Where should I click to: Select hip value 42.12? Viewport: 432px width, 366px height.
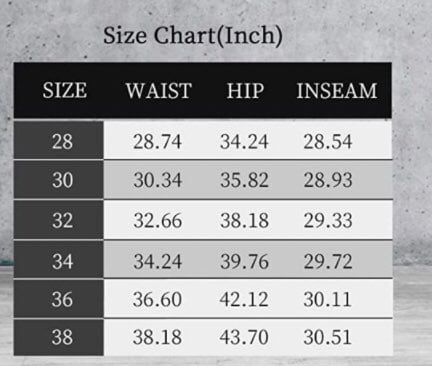[x=244, y=299]
